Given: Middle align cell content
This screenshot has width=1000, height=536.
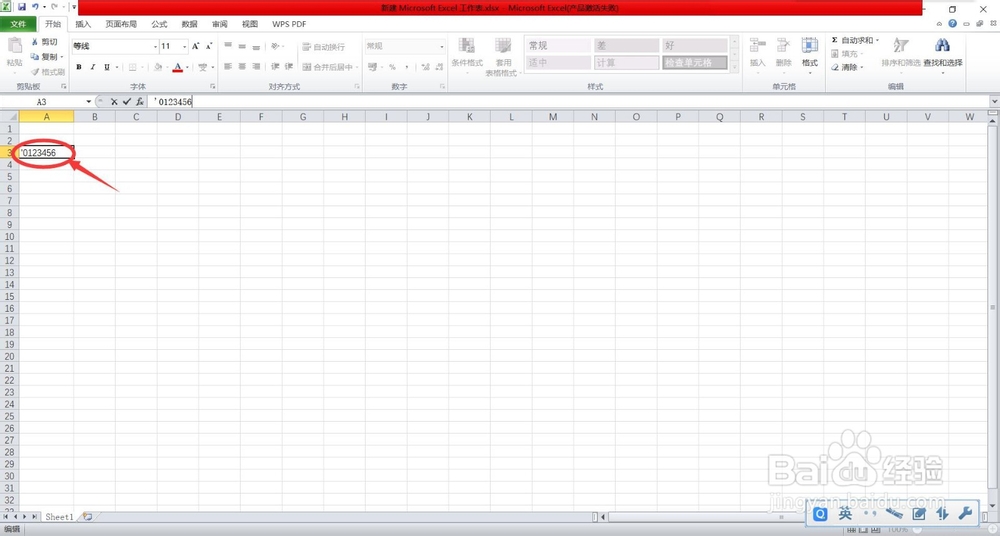Looking at the screenshot, I should 242,47.
